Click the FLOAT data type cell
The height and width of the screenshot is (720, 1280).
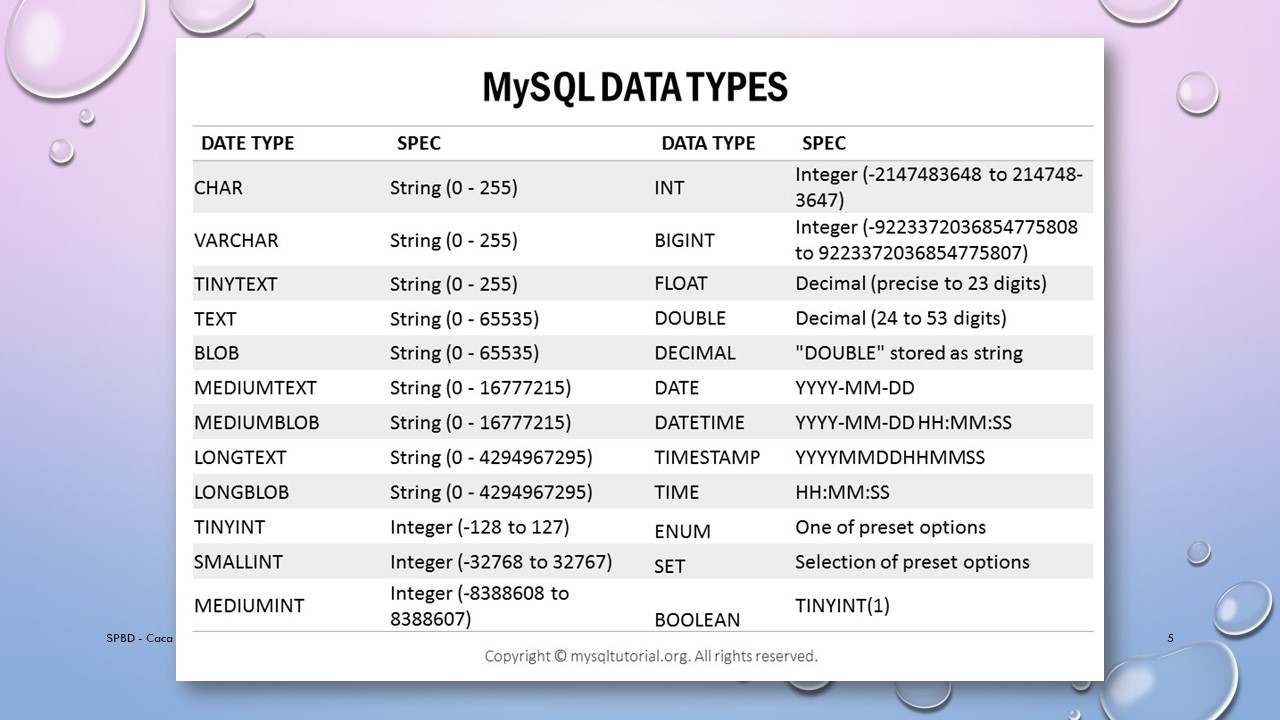tap(681, 284)
